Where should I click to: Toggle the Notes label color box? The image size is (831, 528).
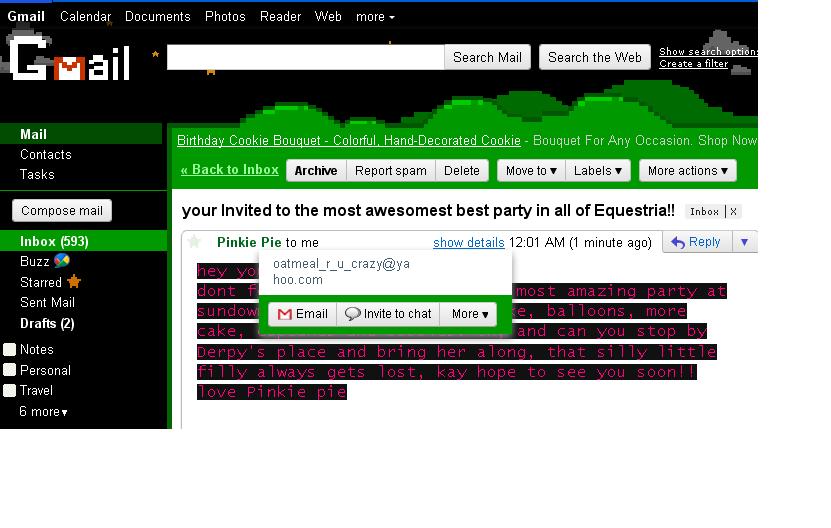(x=10, y=349)
